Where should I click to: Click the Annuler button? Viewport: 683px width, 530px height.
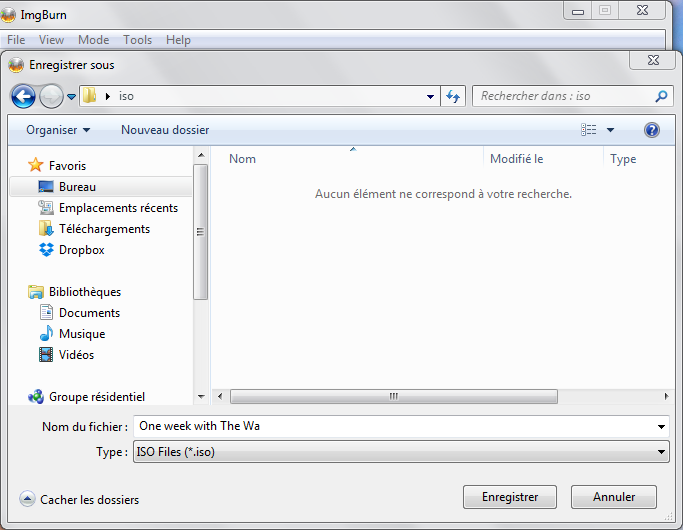tap(614, 497)
